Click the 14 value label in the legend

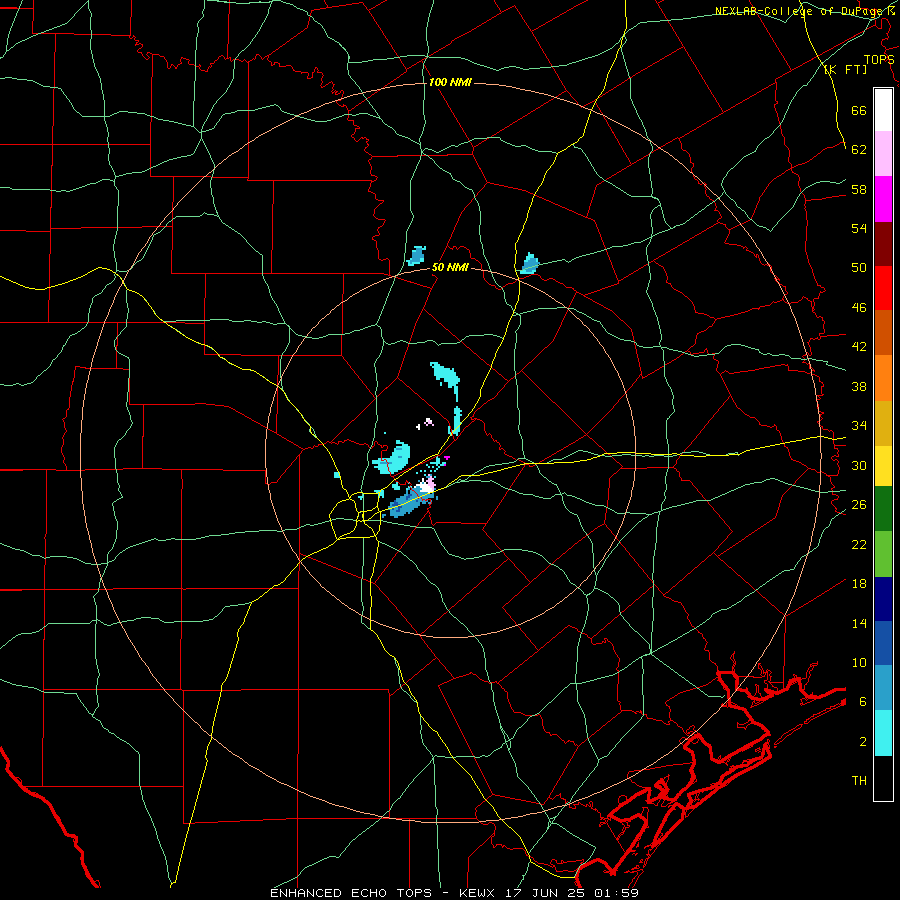coord(859,623)
